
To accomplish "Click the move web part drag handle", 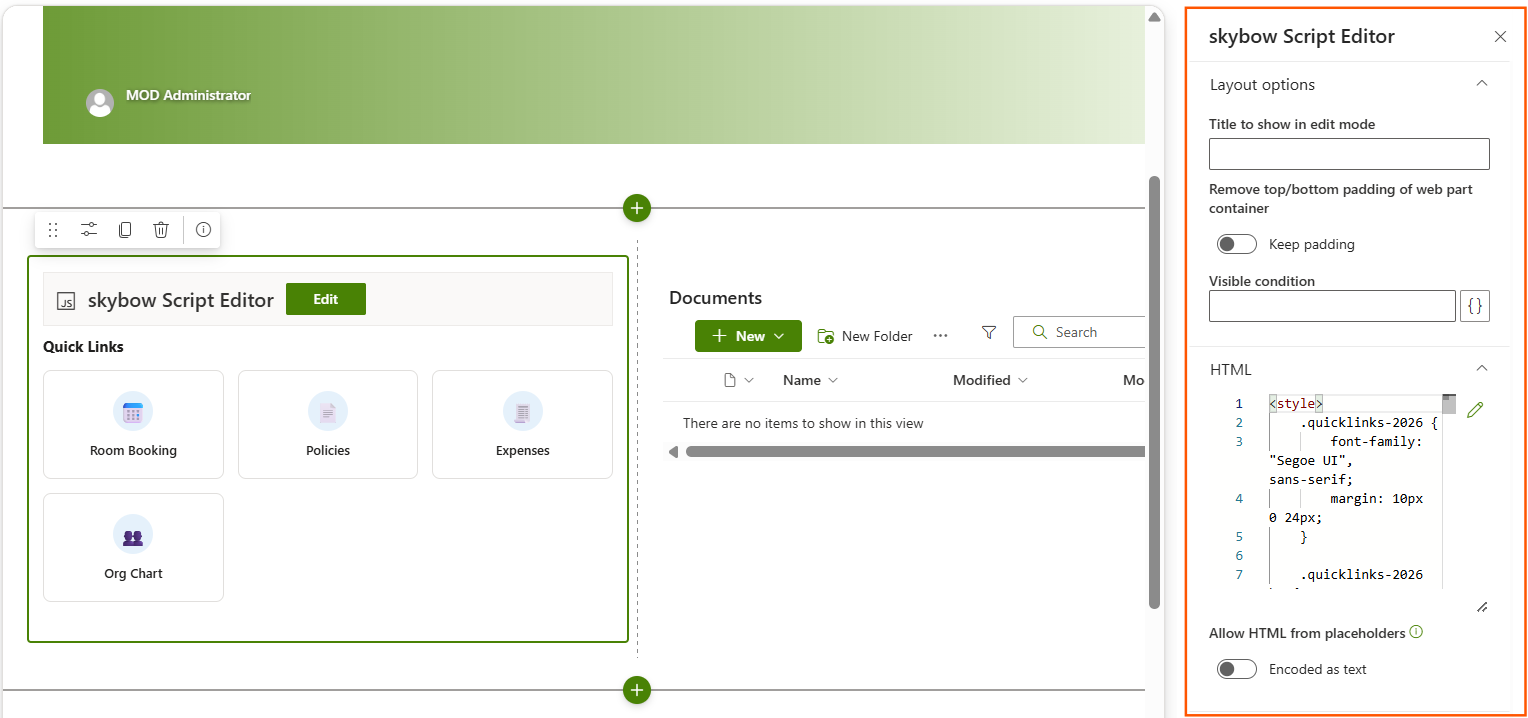I will pyautogui.click(x=53, y=230).
